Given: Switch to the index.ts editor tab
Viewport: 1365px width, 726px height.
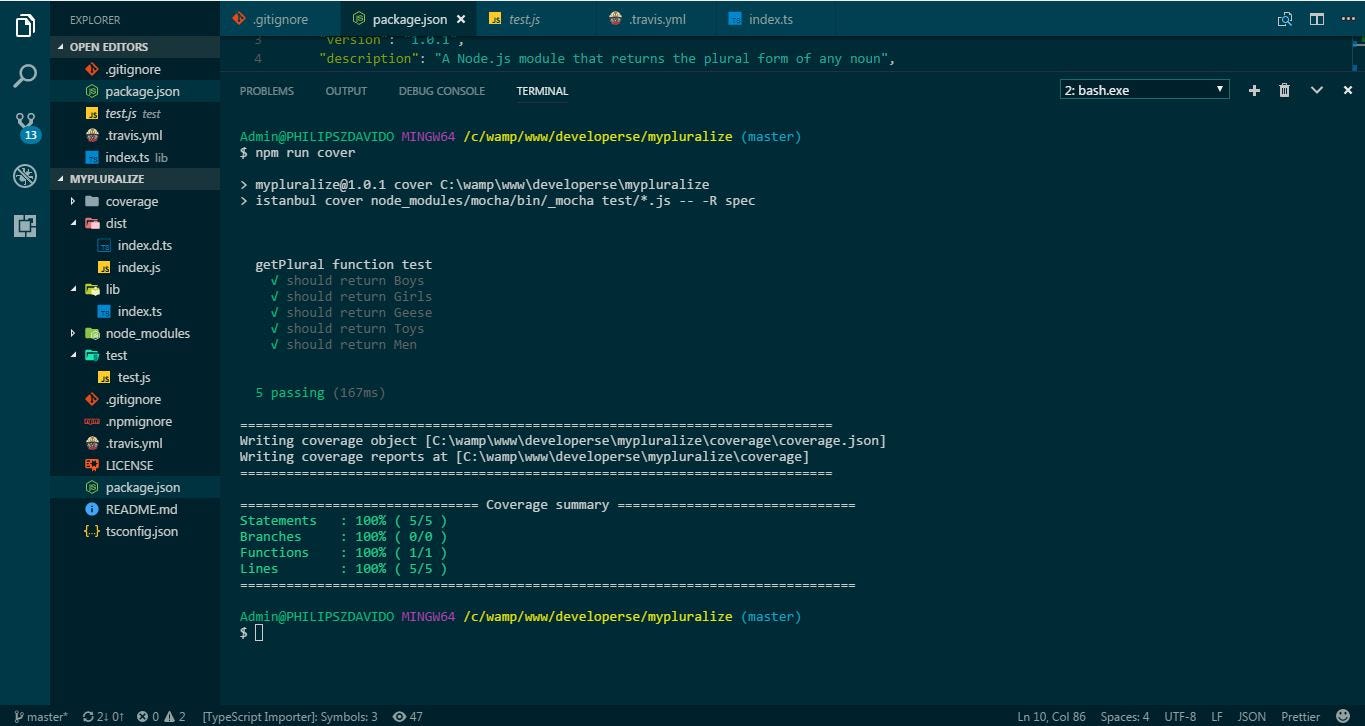Looking at the screenshot, I should (x=776, y=19).
